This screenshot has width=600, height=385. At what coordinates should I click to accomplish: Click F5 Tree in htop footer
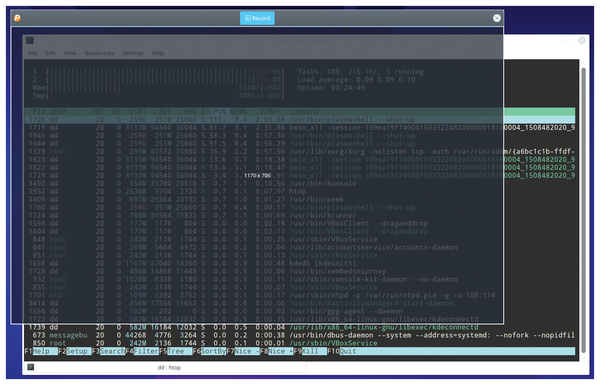pyautogui.click(x=176, y=351)
